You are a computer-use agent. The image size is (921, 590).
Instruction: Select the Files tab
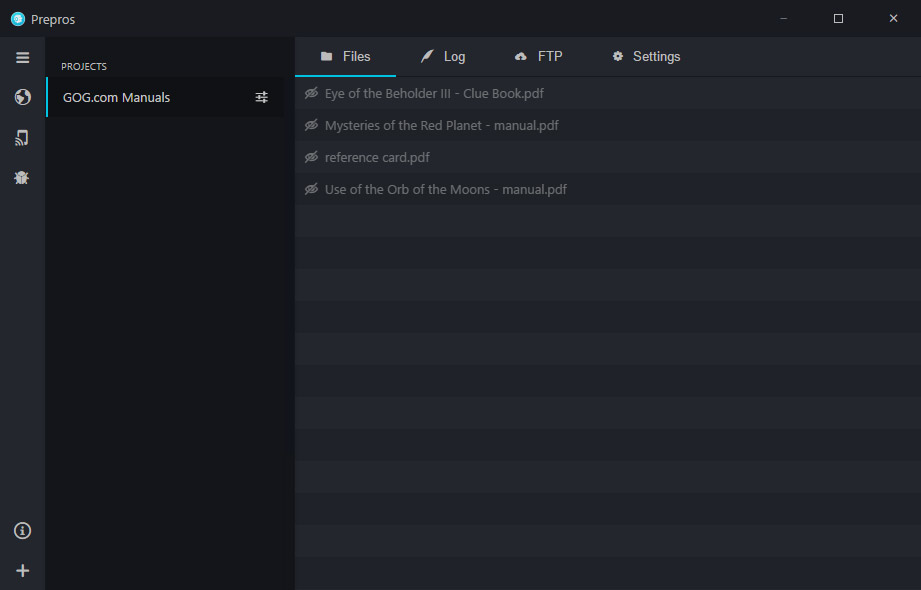click(x=345, y=56)
